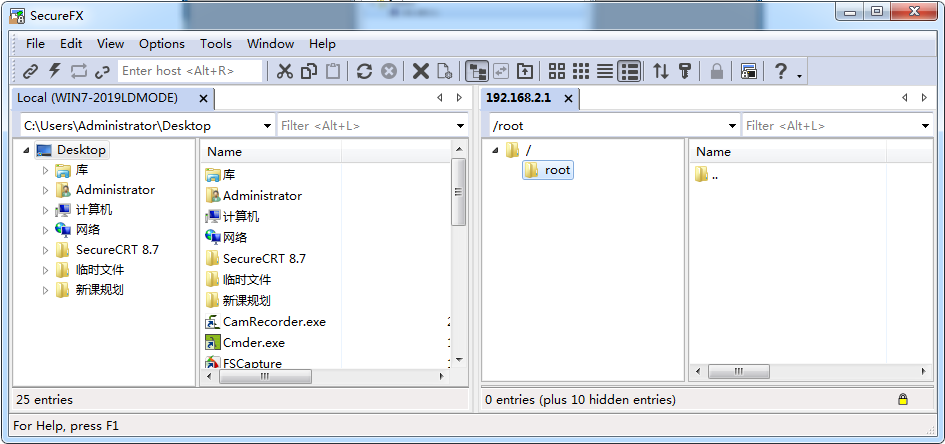
Task: Expand the 库 node in the tree
Action: (46, 170)
